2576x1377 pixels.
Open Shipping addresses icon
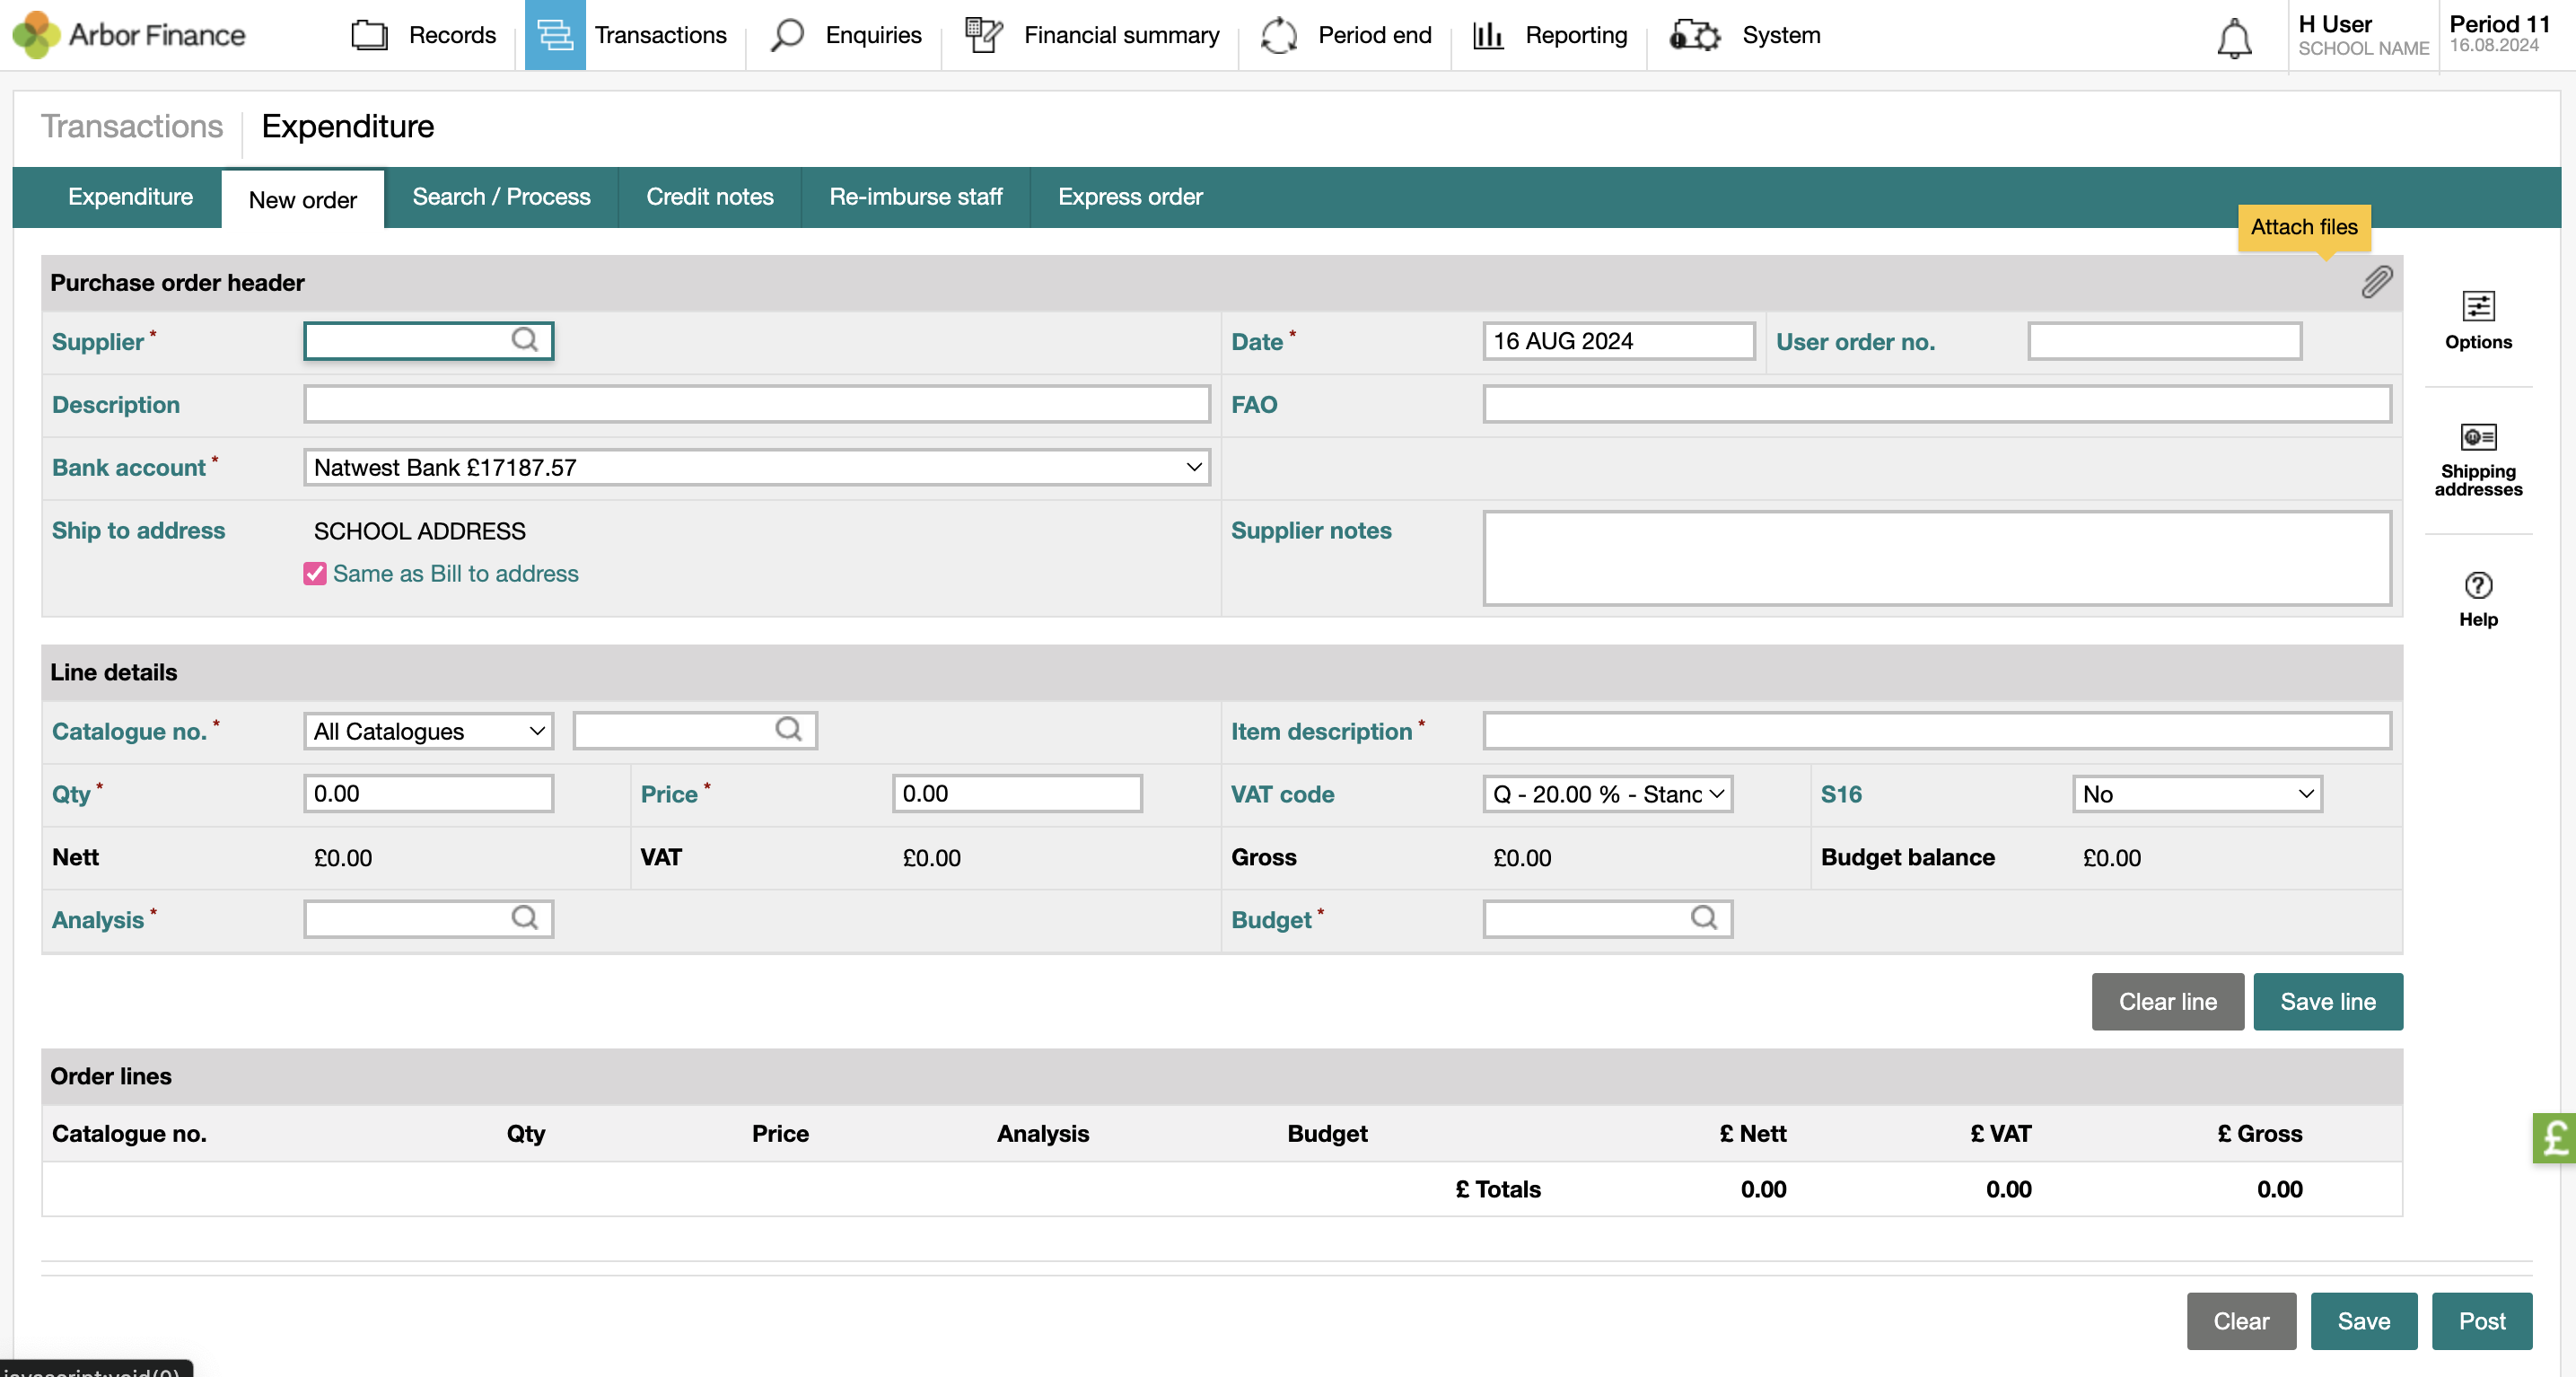click(x=2477, y=459)
